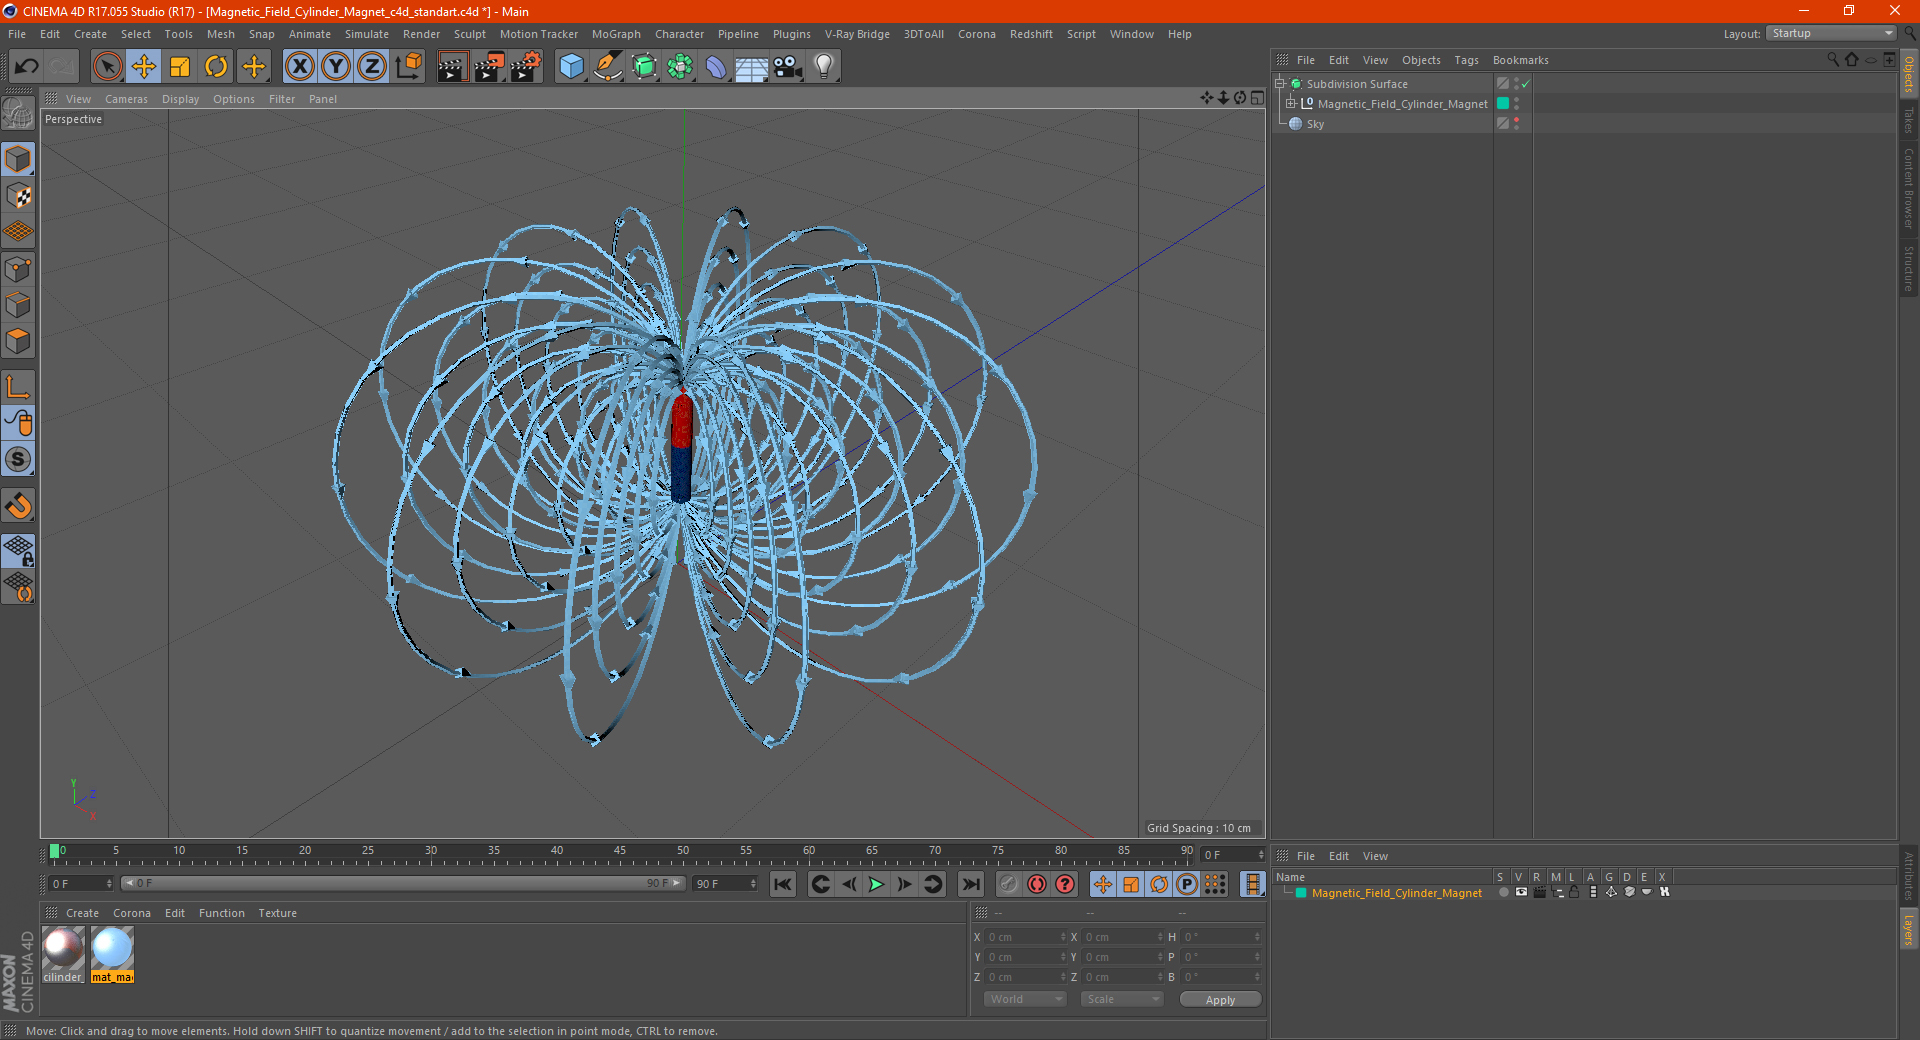The height and width of the screenshot is (1040, 1920).
Task: Expand Magnetic_Field_Cylinder_Magnet tree item
Action: click(1291, 103)
